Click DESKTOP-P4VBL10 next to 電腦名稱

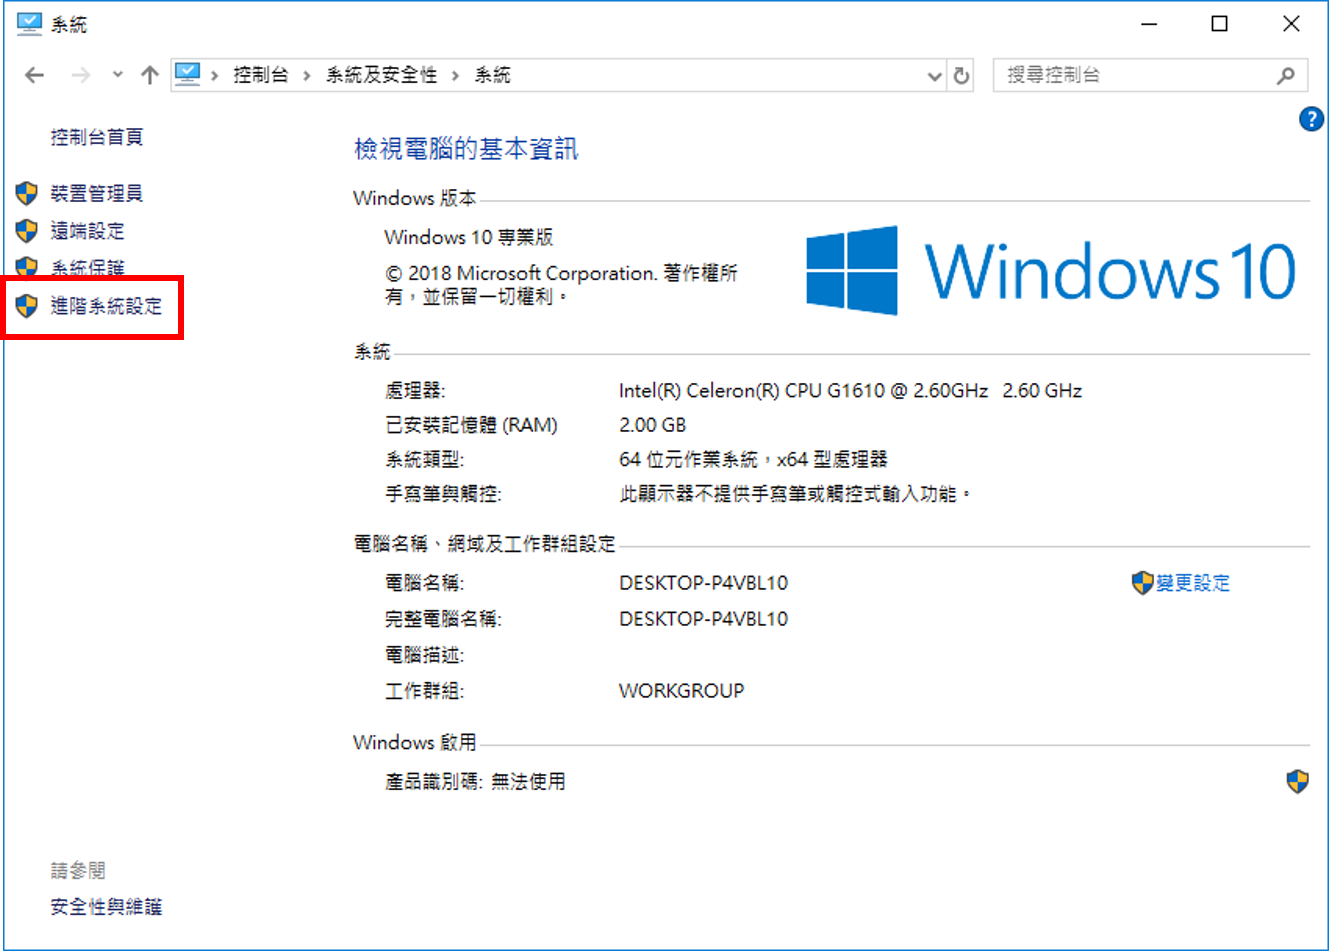704,583
